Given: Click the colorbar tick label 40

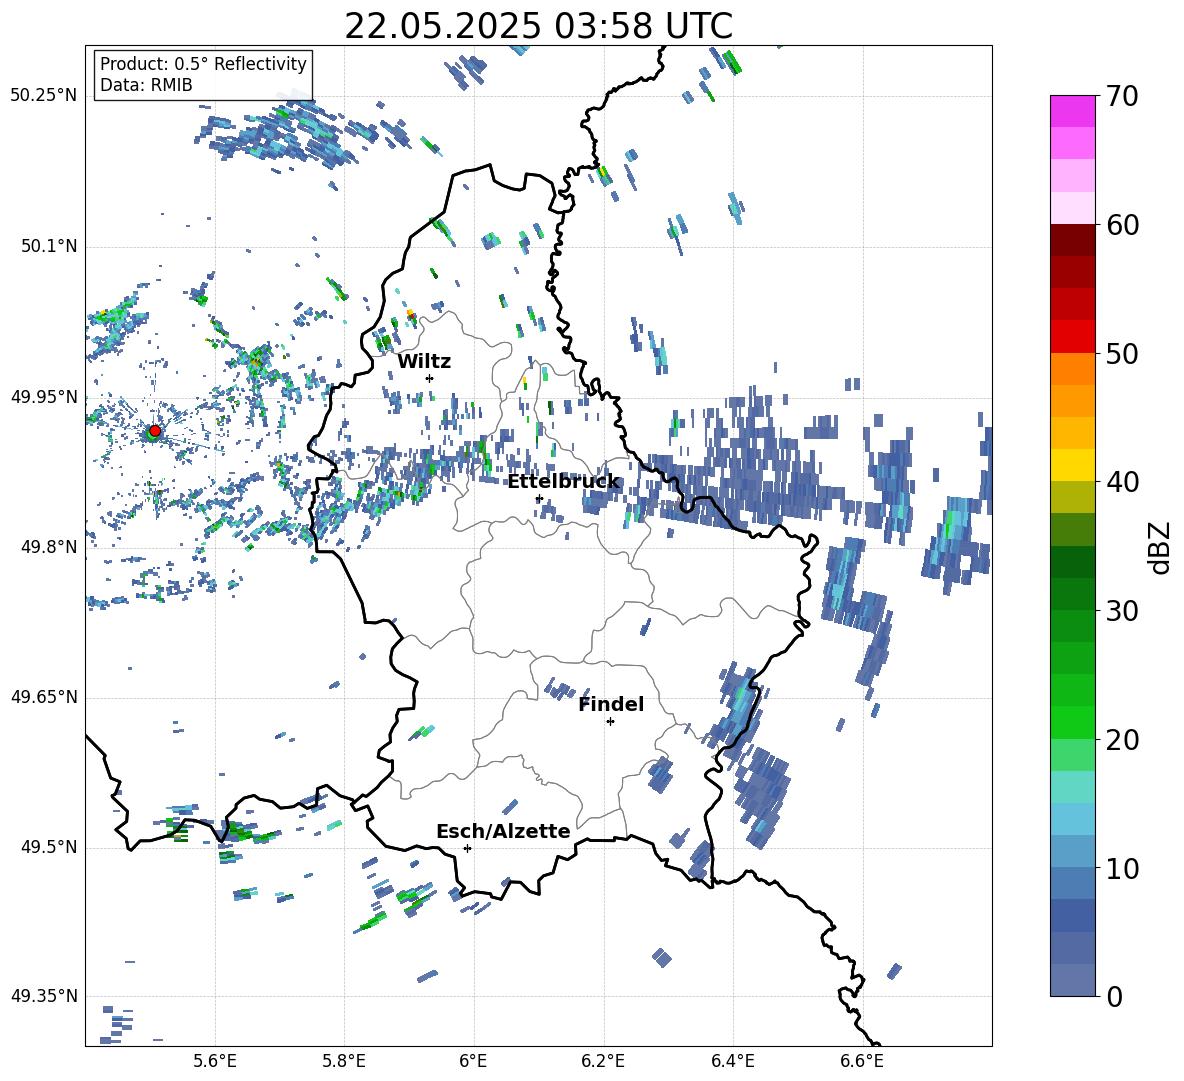Looking at the screenshot, I should tap(1123, 482).
